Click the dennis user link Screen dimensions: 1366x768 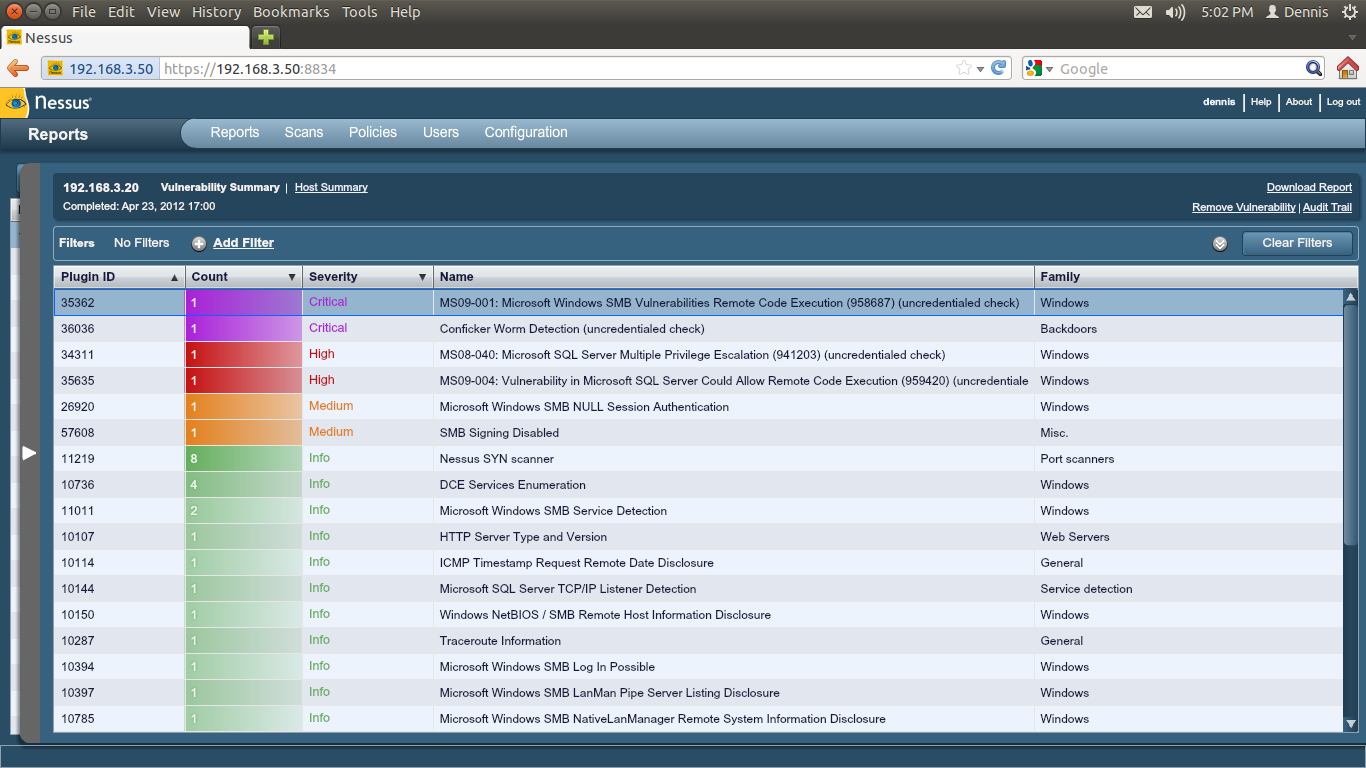(1219, 102)
